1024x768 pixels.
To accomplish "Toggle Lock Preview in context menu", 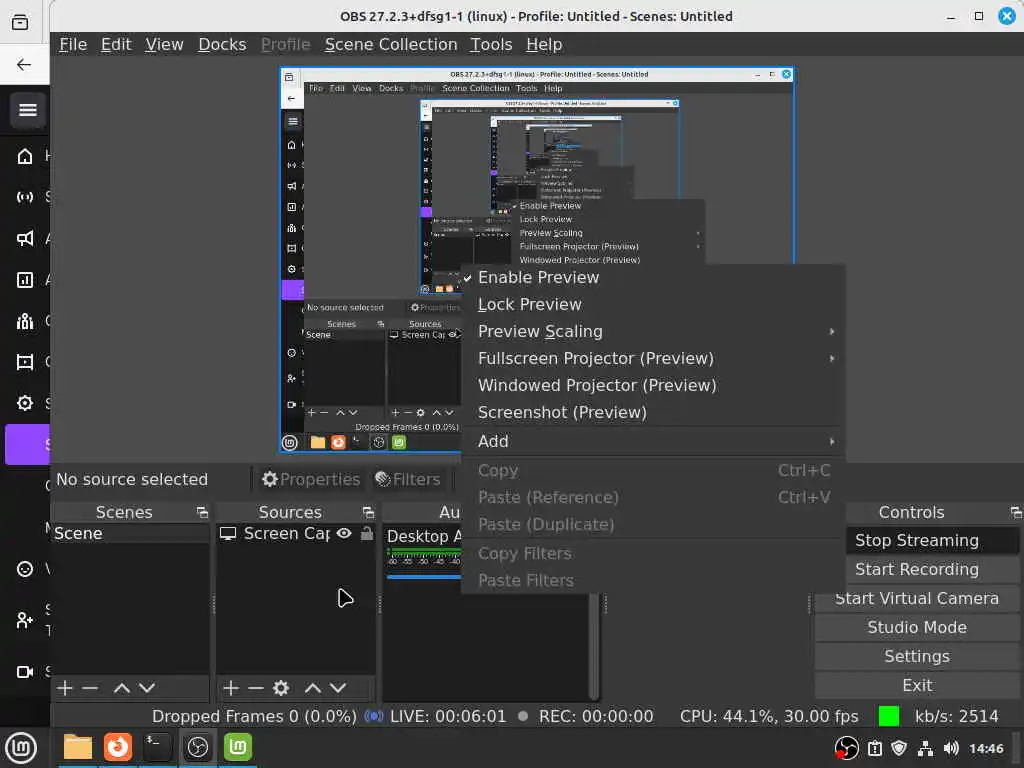I will (653, 304).
